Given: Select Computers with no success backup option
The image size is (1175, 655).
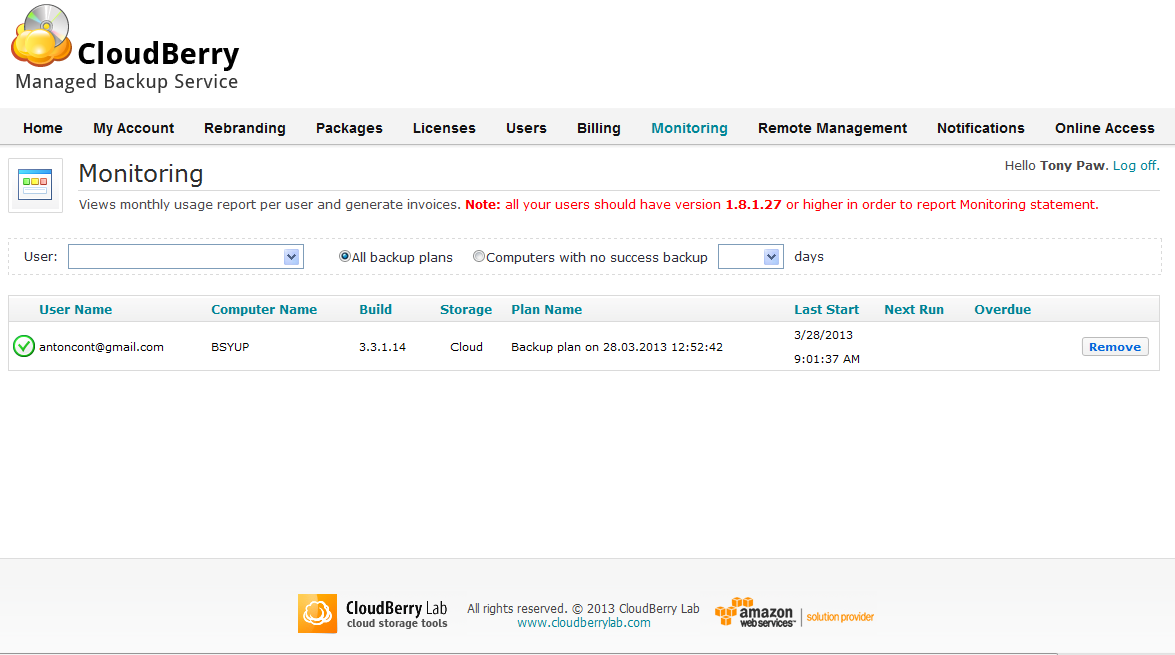Looking at the screenshot, I should (x=479, y=257).
